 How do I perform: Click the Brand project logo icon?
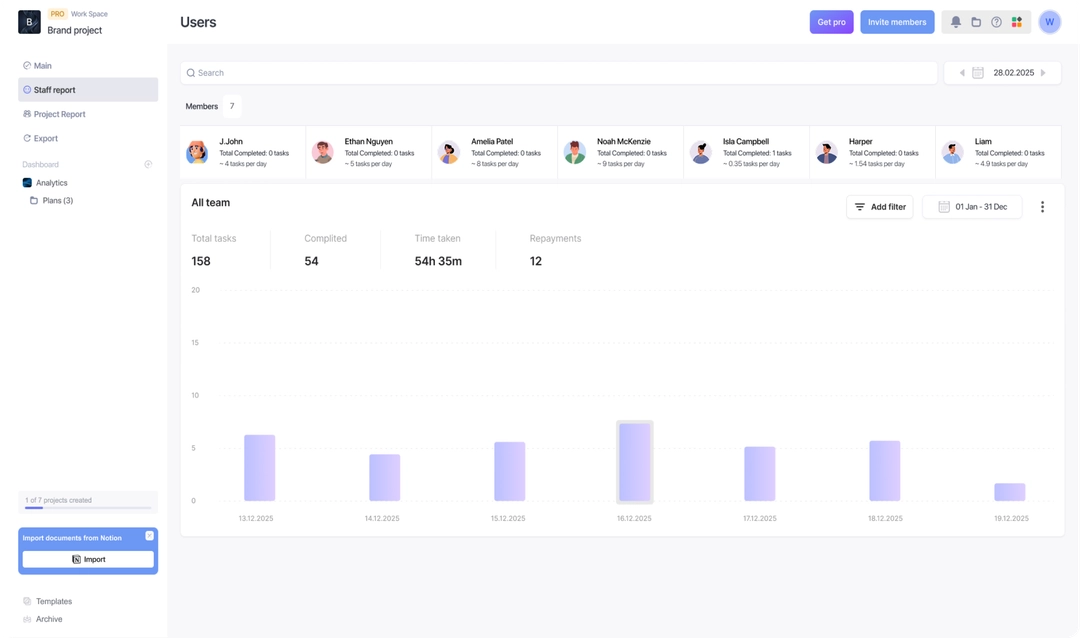pos(29,22)
